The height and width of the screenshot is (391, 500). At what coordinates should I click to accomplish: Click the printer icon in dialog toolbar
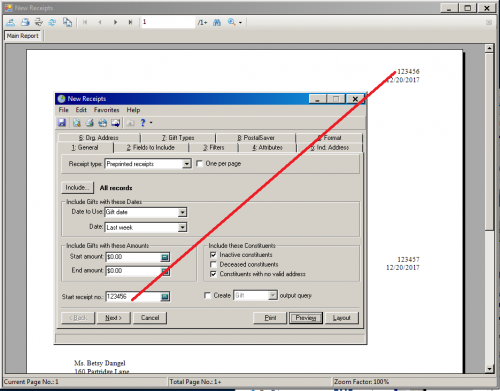[x=89, y=123]
